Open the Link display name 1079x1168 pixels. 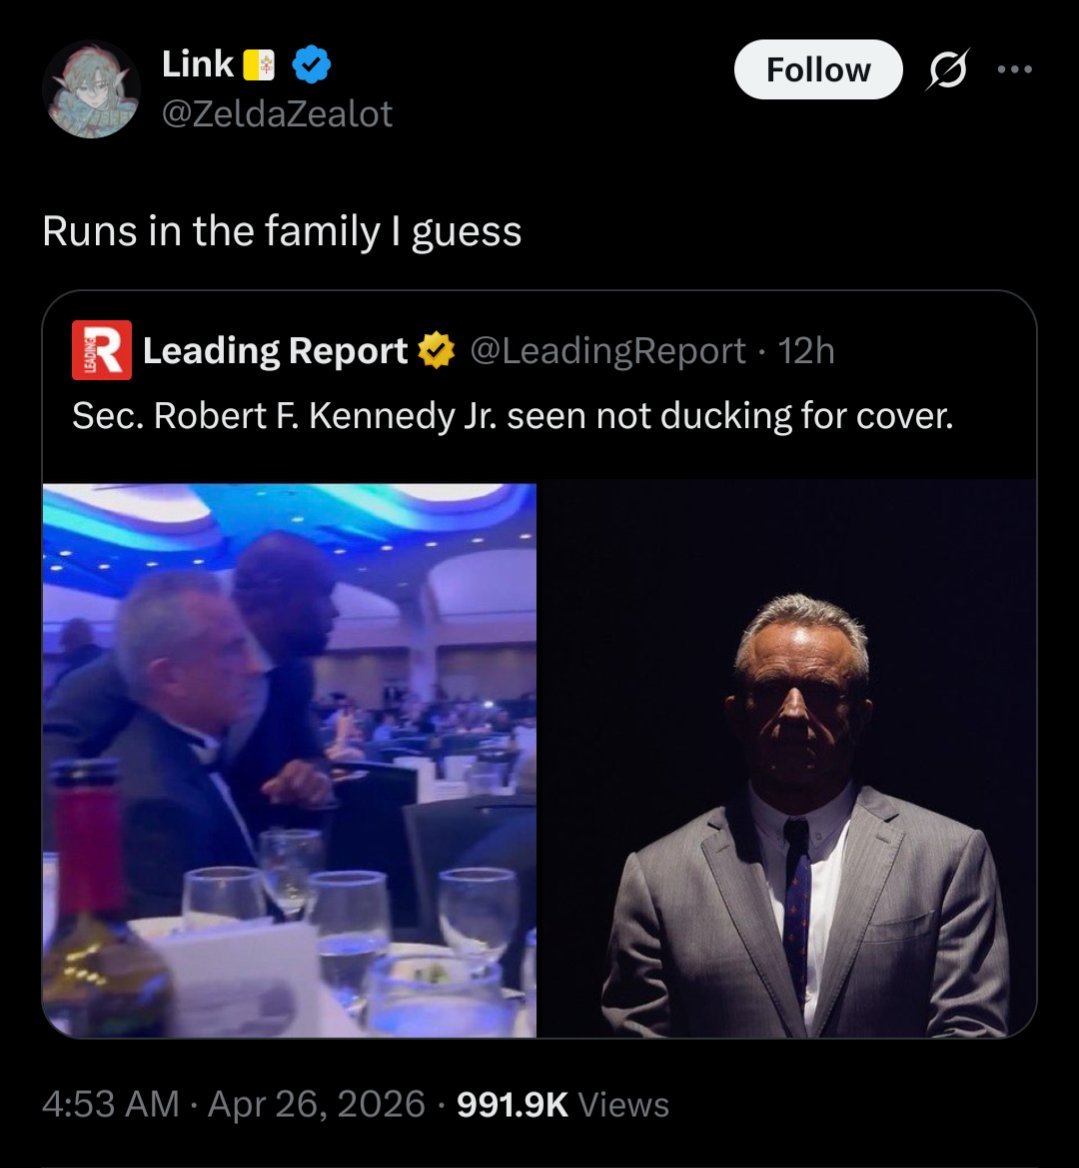click(x=197, y=65)
